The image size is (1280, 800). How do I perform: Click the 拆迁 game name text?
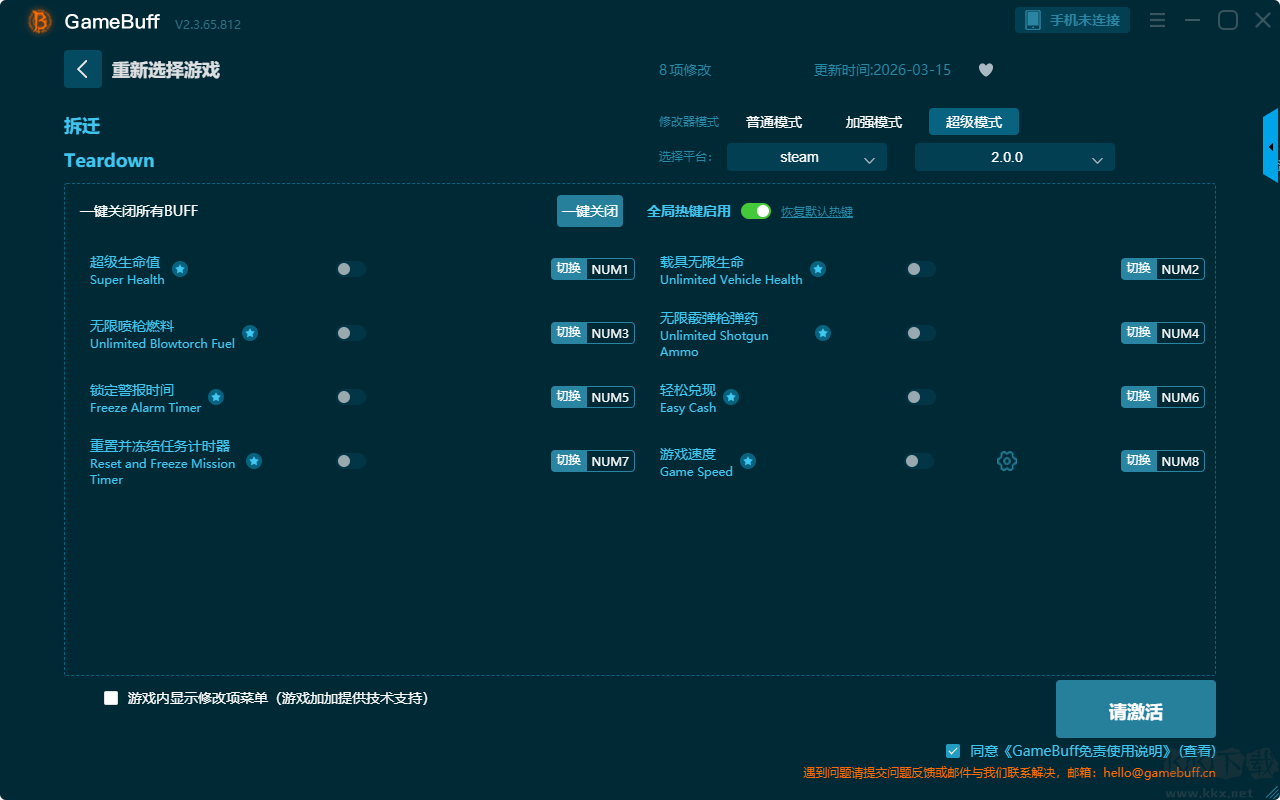[82, 126]
